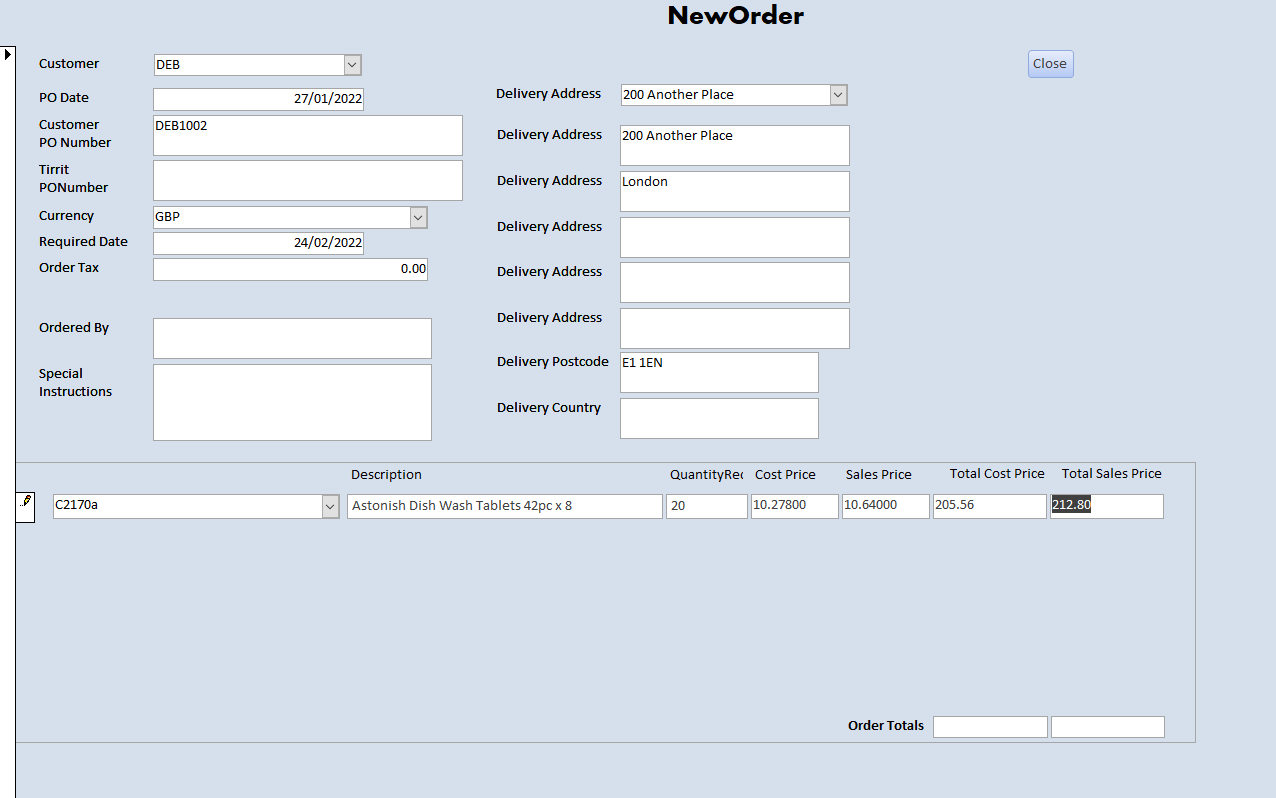Click the main form record selector arrow
Viewport: 1276px width, 798px height.
pos(8,53)
